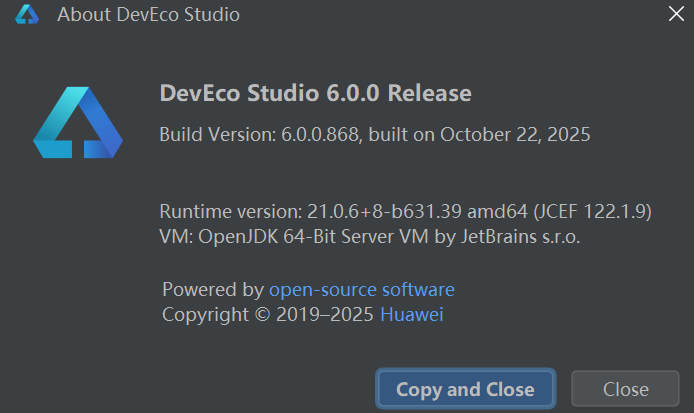Click the Copy and Close button
The height and width of the screenshot is (413, 694).
pos(465,389)
